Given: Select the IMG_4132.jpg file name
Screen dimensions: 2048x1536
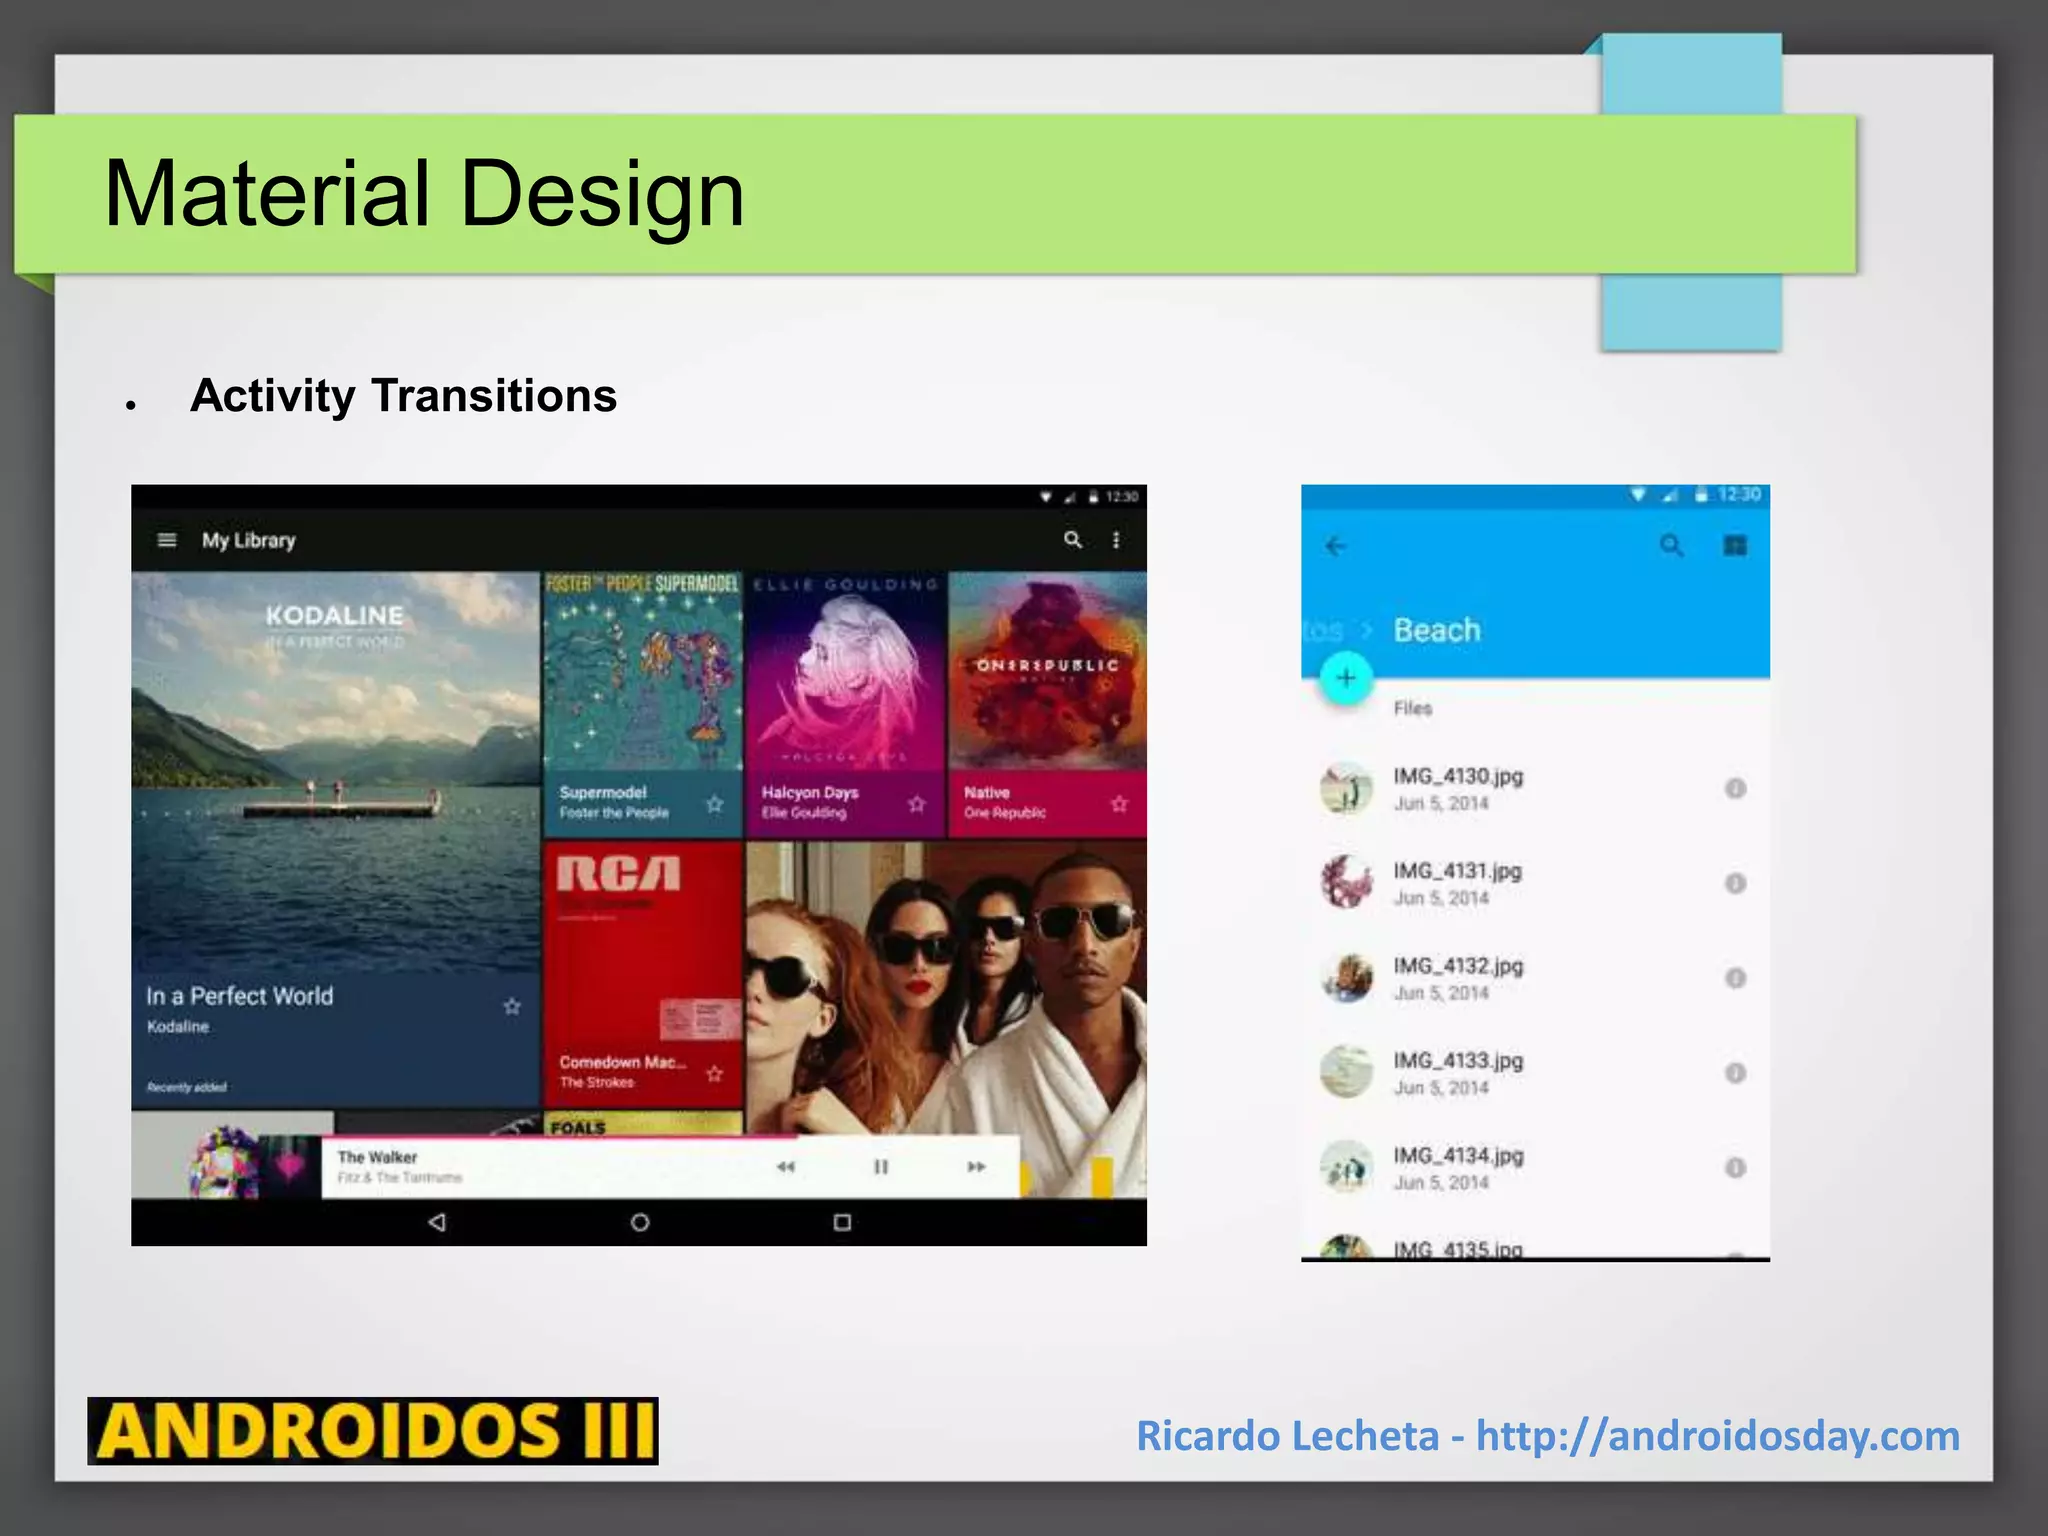Looking at the screenshot, I should (1458, 967).
